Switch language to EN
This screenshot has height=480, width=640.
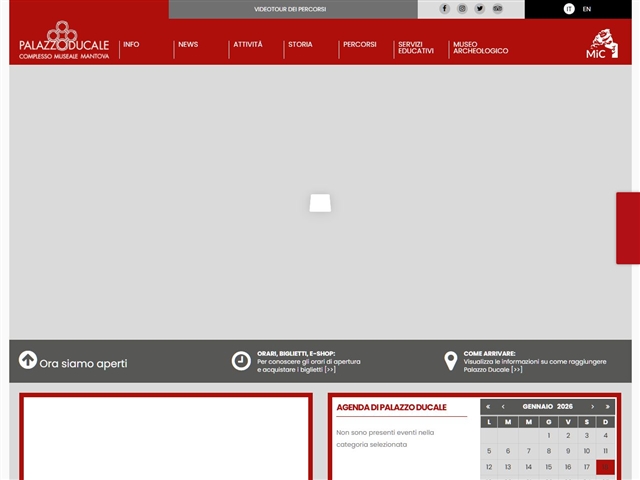[x=587, y=9]
